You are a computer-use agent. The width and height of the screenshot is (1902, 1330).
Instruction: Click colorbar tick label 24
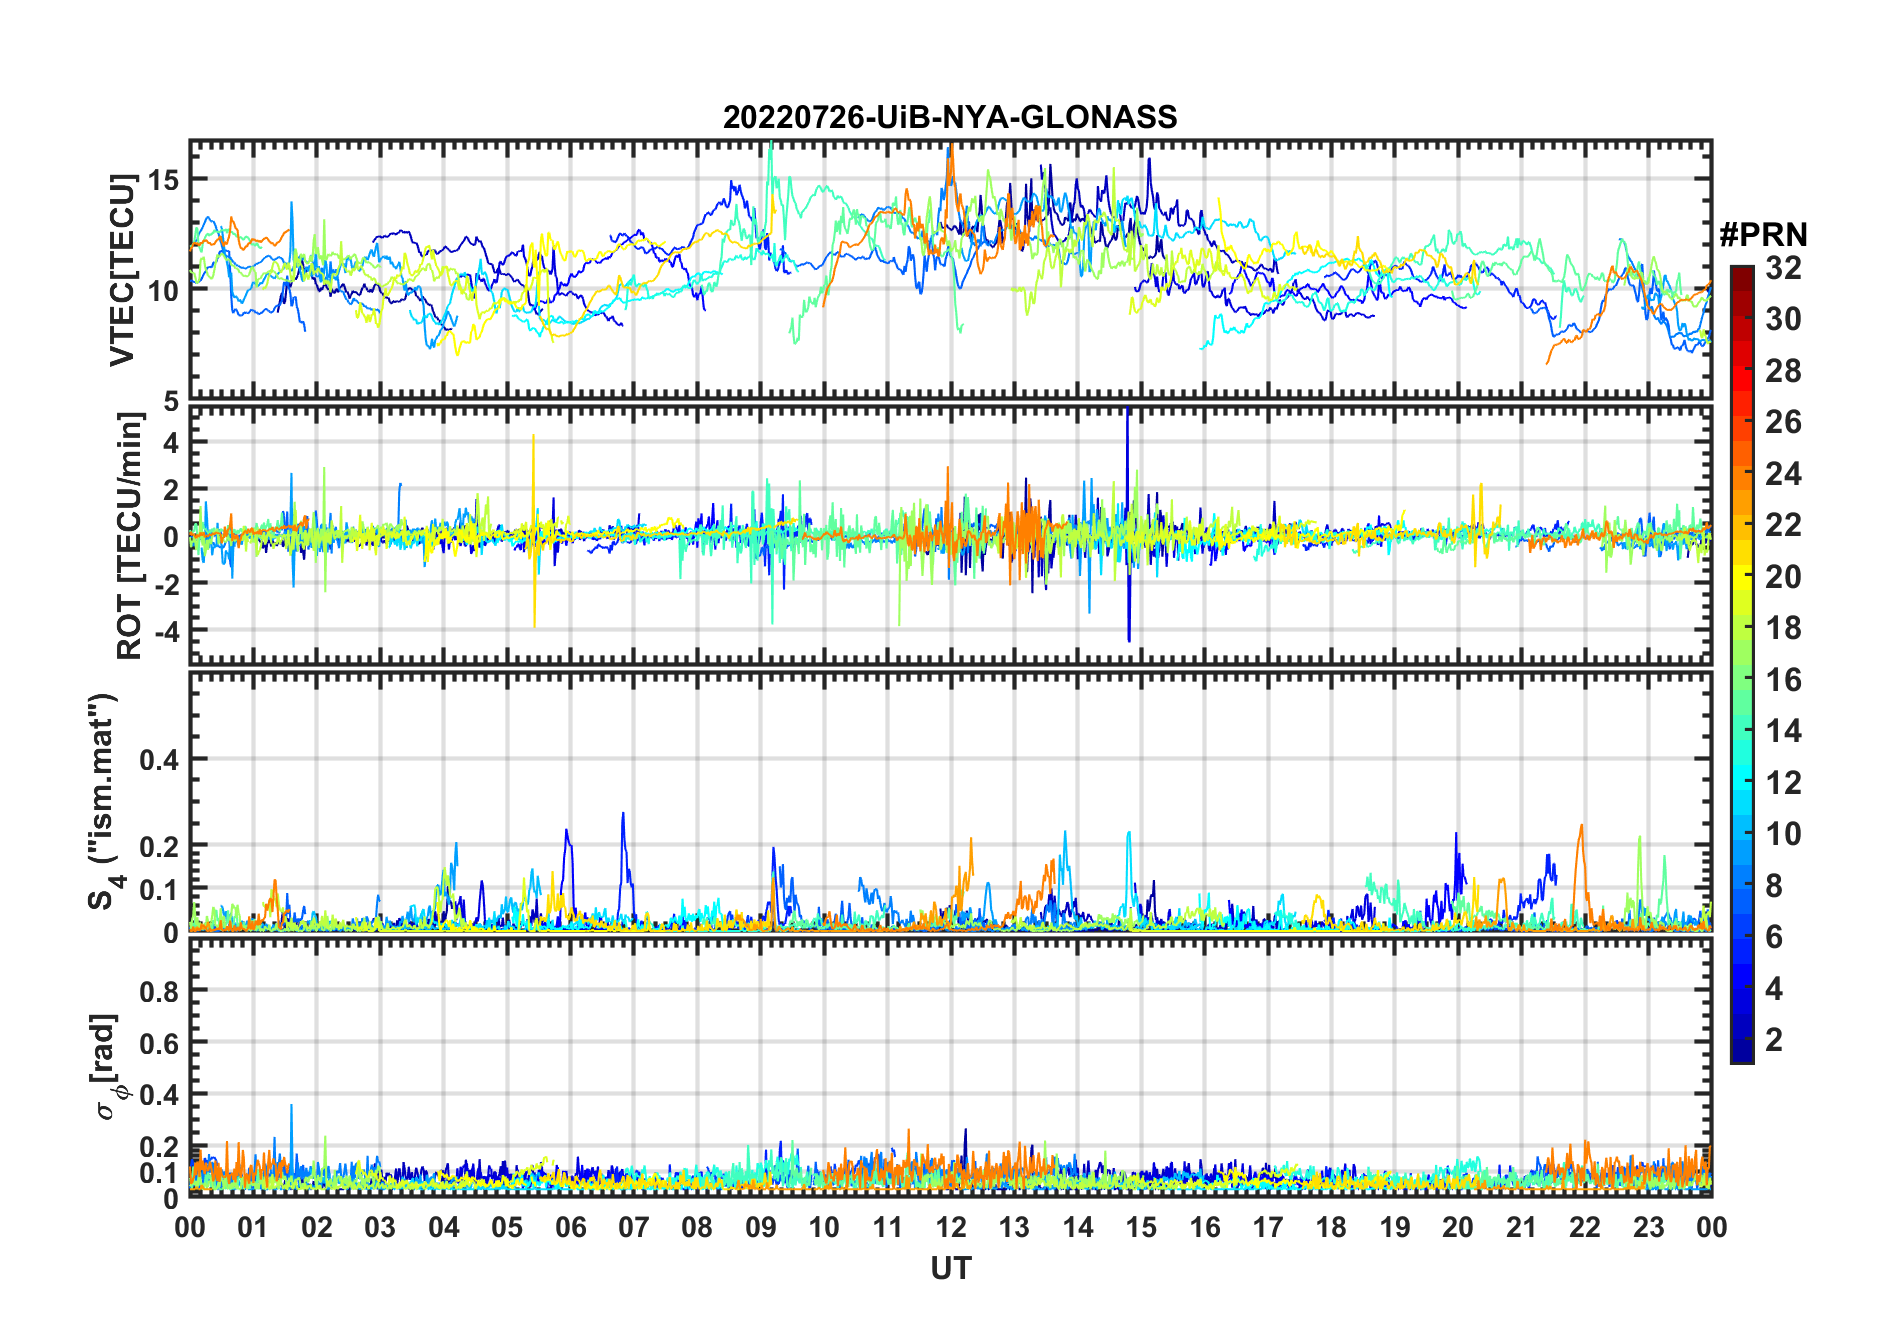(1784, 474)
